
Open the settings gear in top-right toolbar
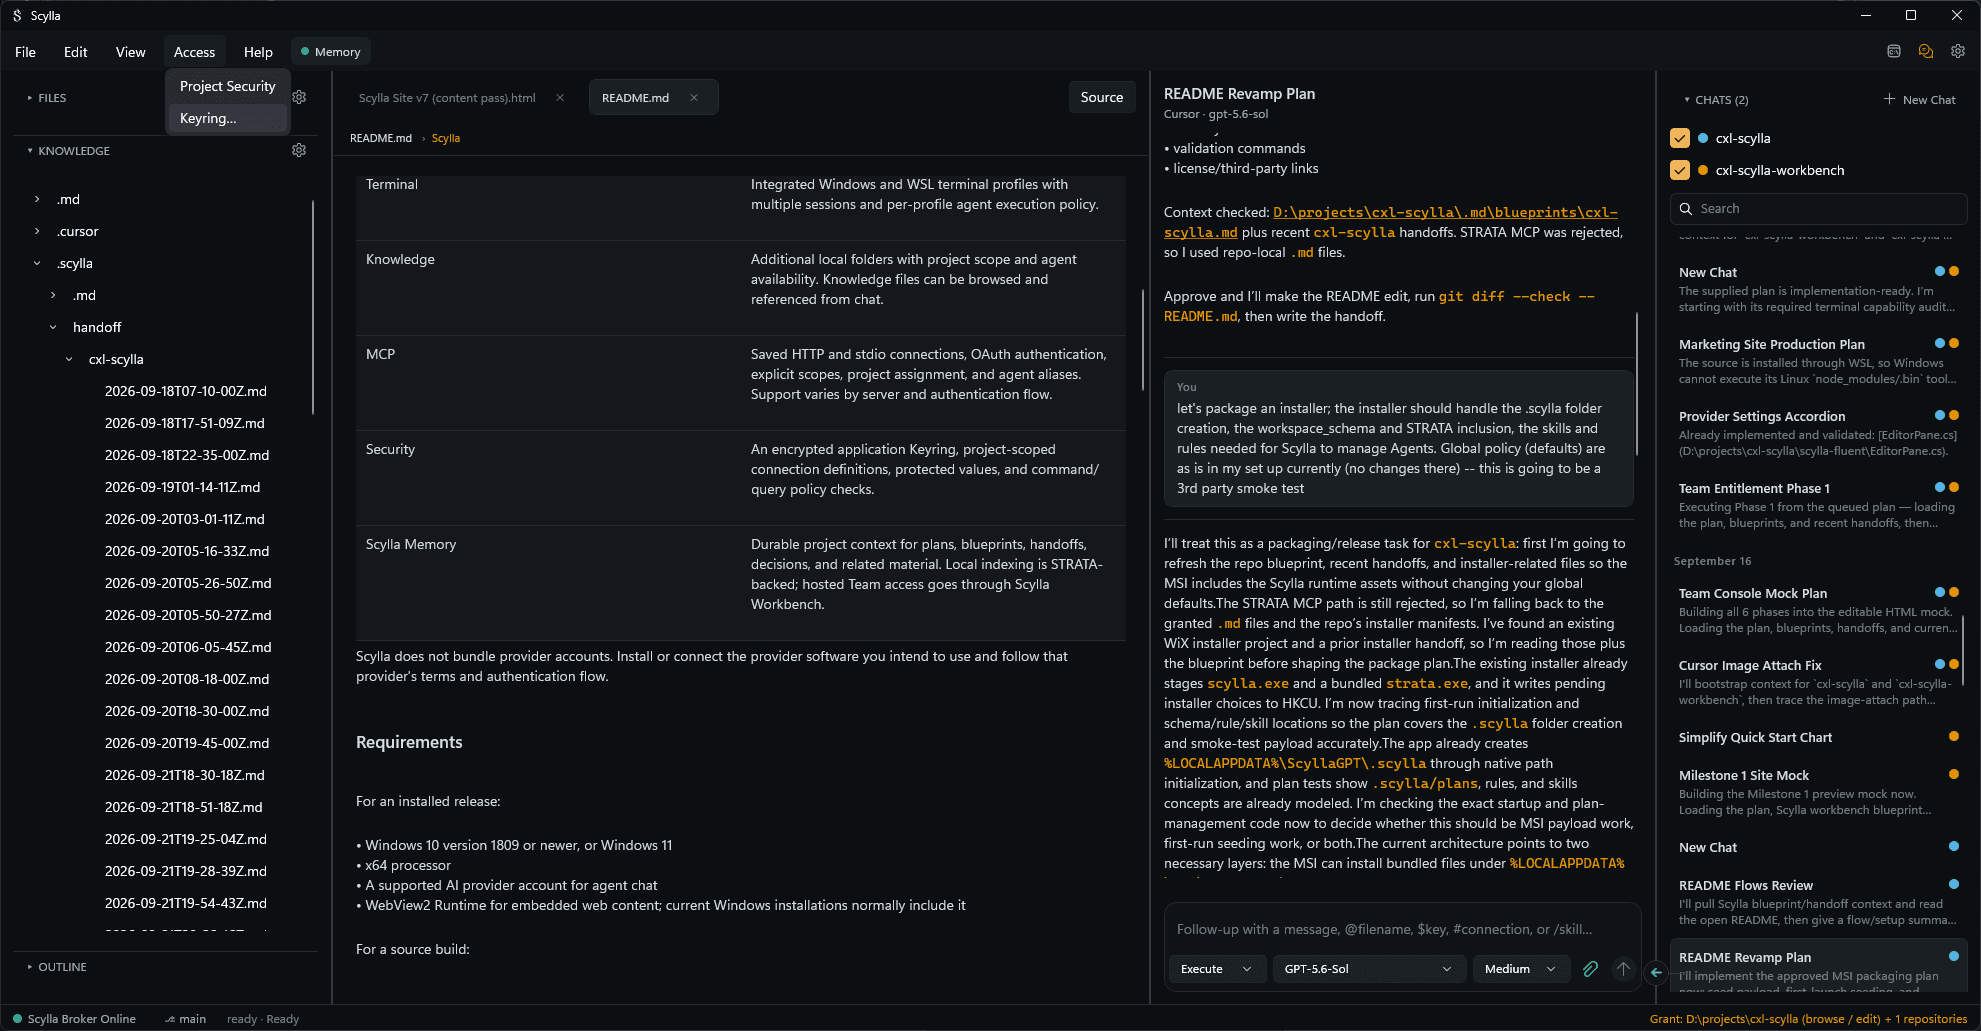[x=1958, y=51]
